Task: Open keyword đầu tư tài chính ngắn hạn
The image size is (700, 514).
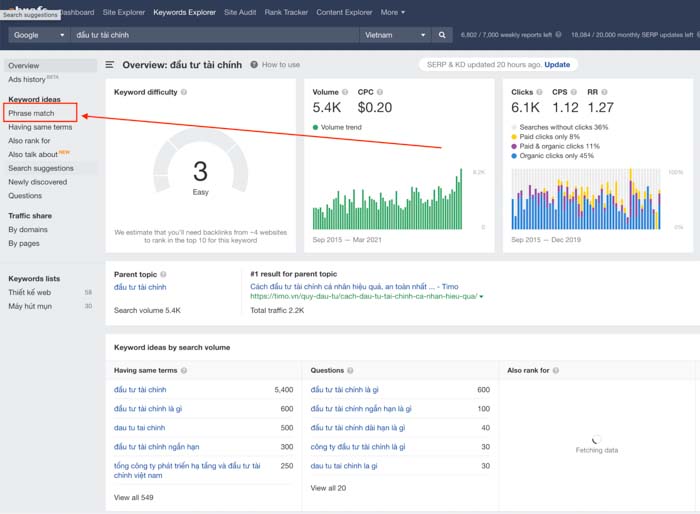Action: (157, 447)
